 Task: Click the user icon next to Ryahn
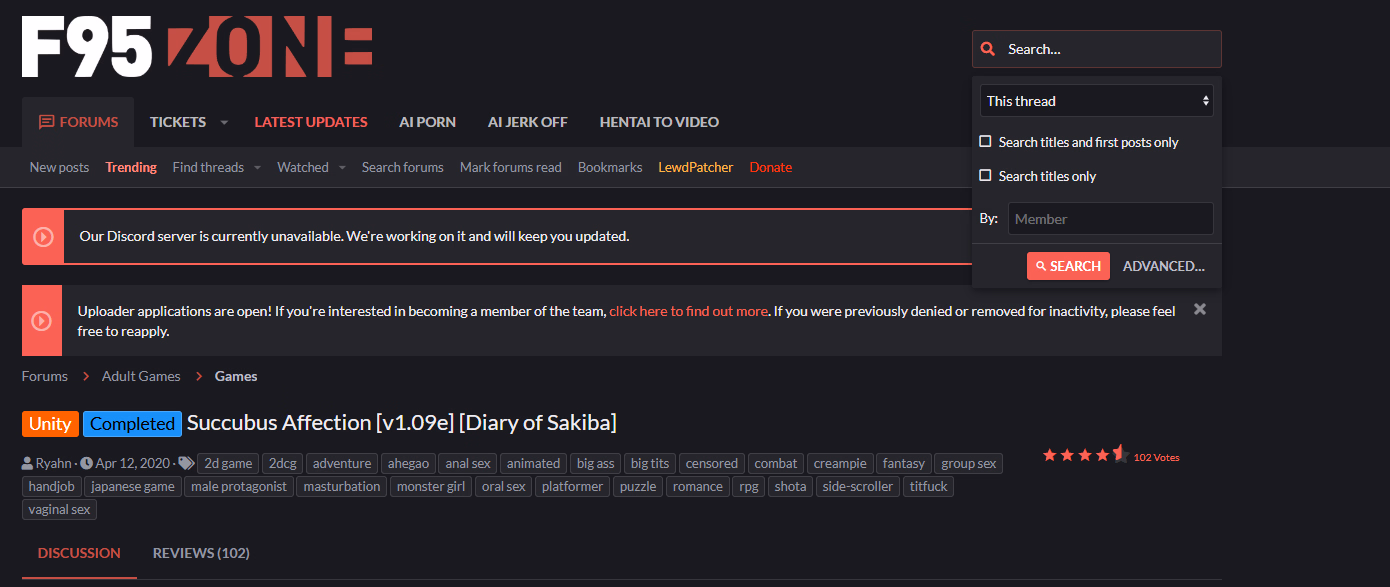click(x=28, y=463)
